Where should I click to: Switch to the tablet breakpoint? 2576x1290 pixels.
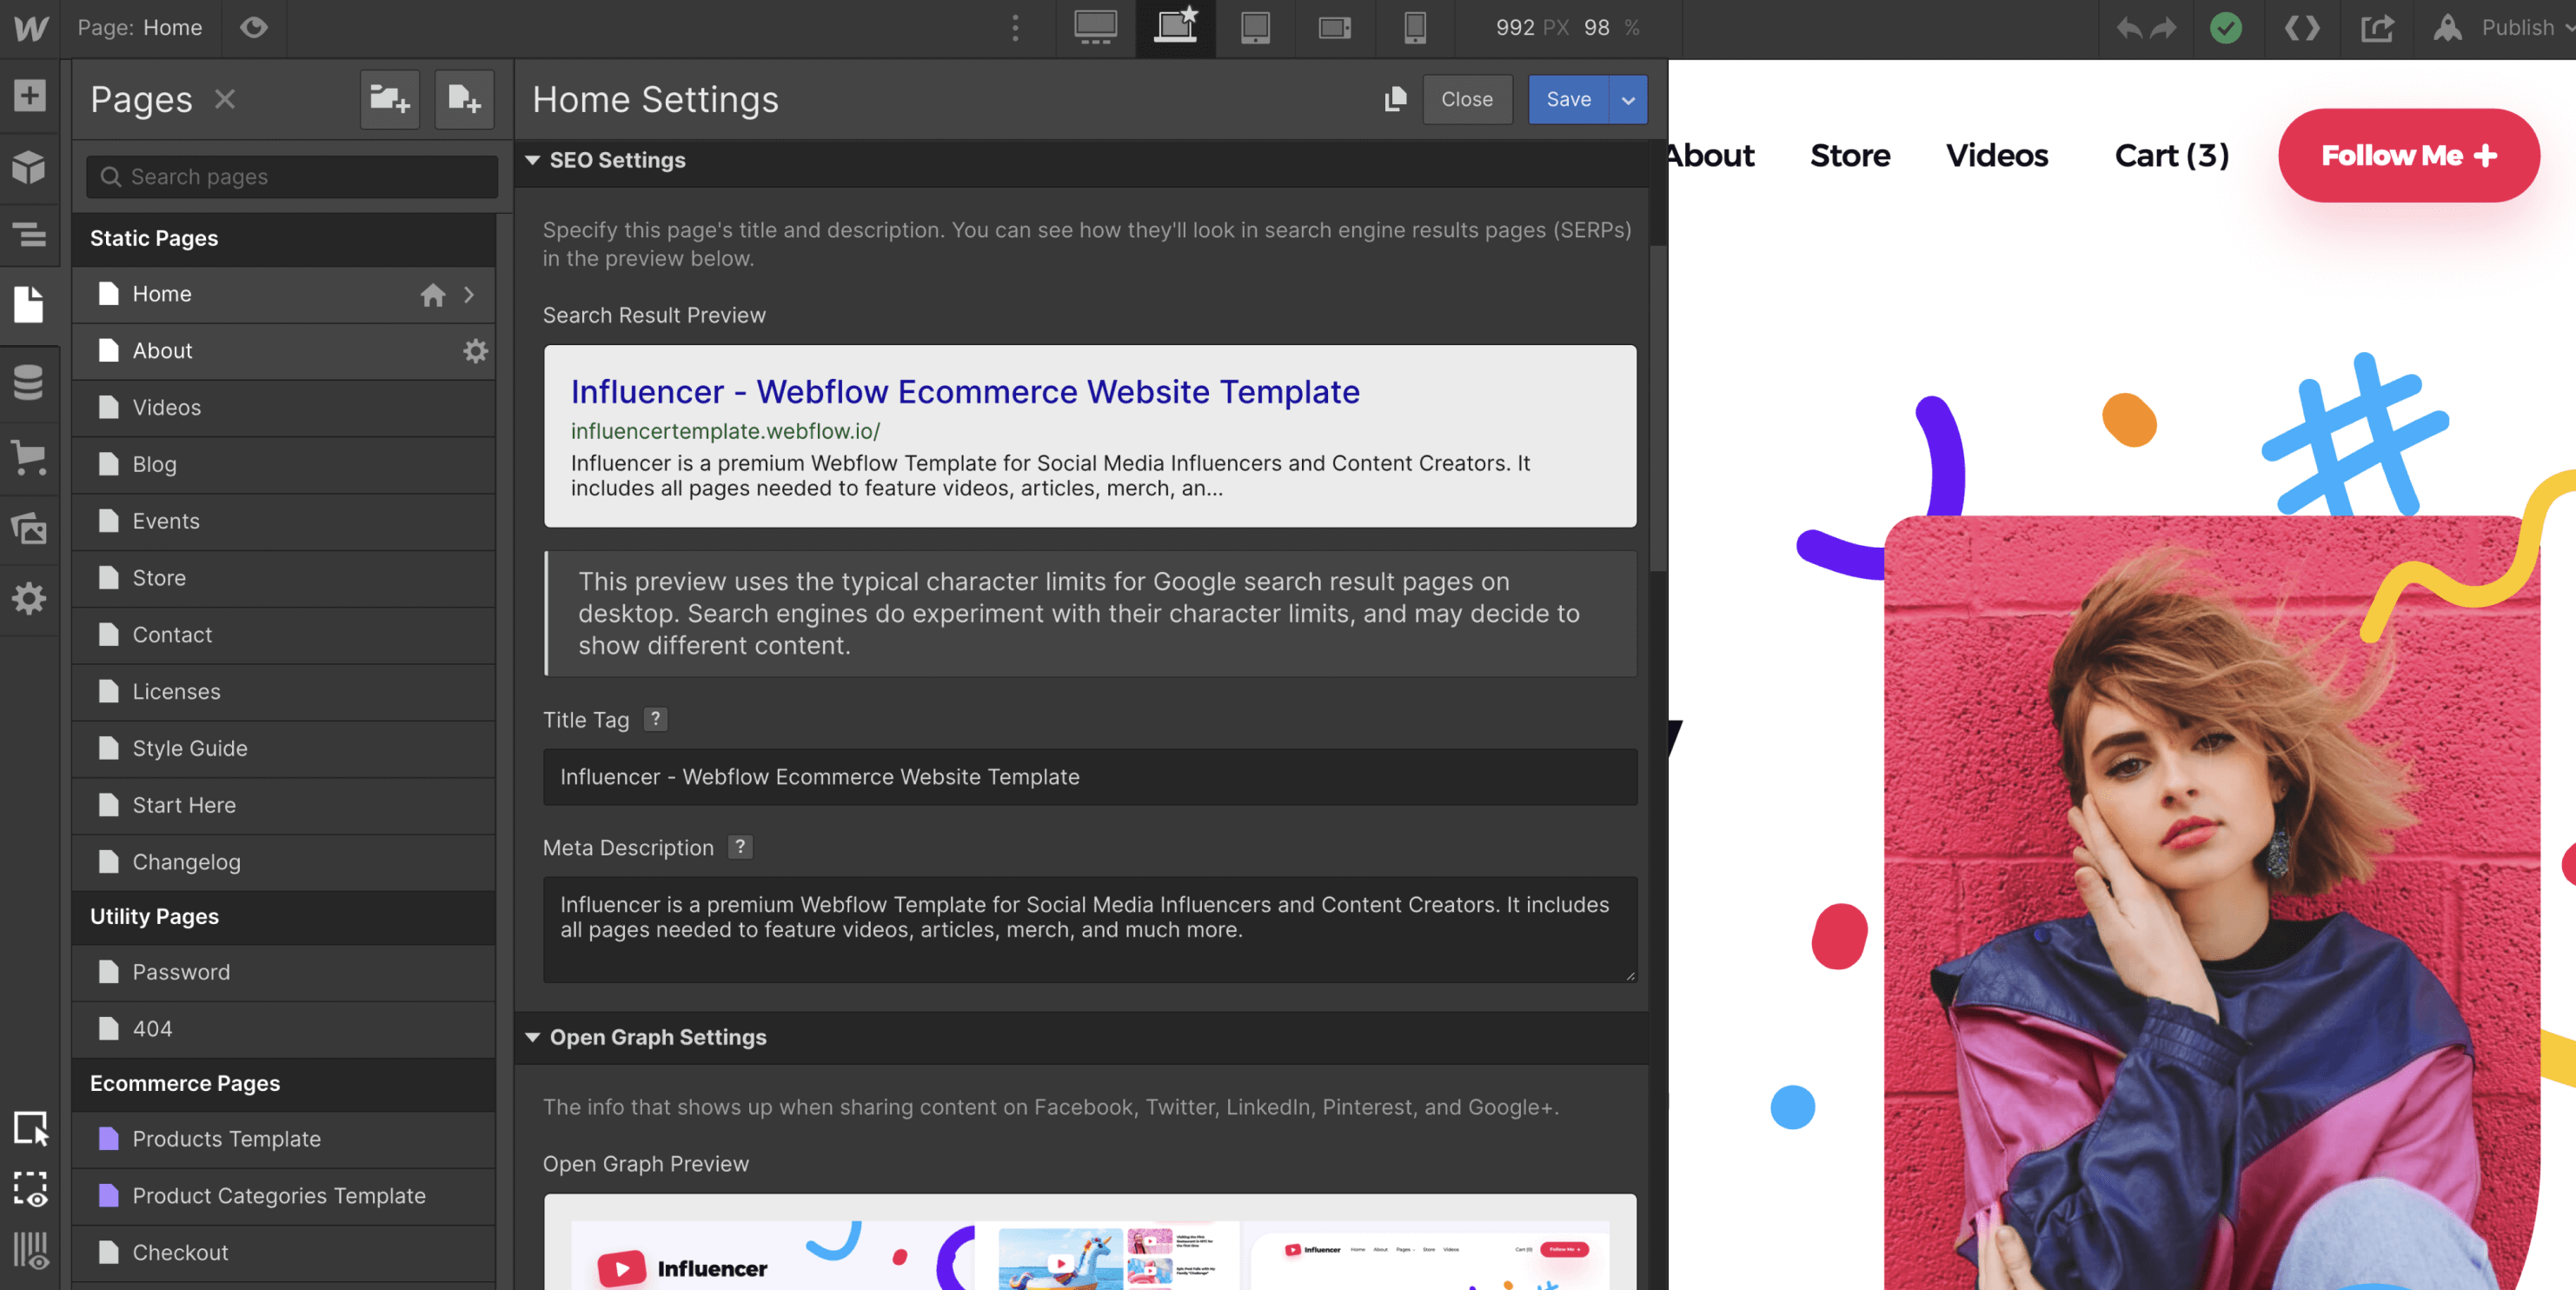[x=1254, y=28]
